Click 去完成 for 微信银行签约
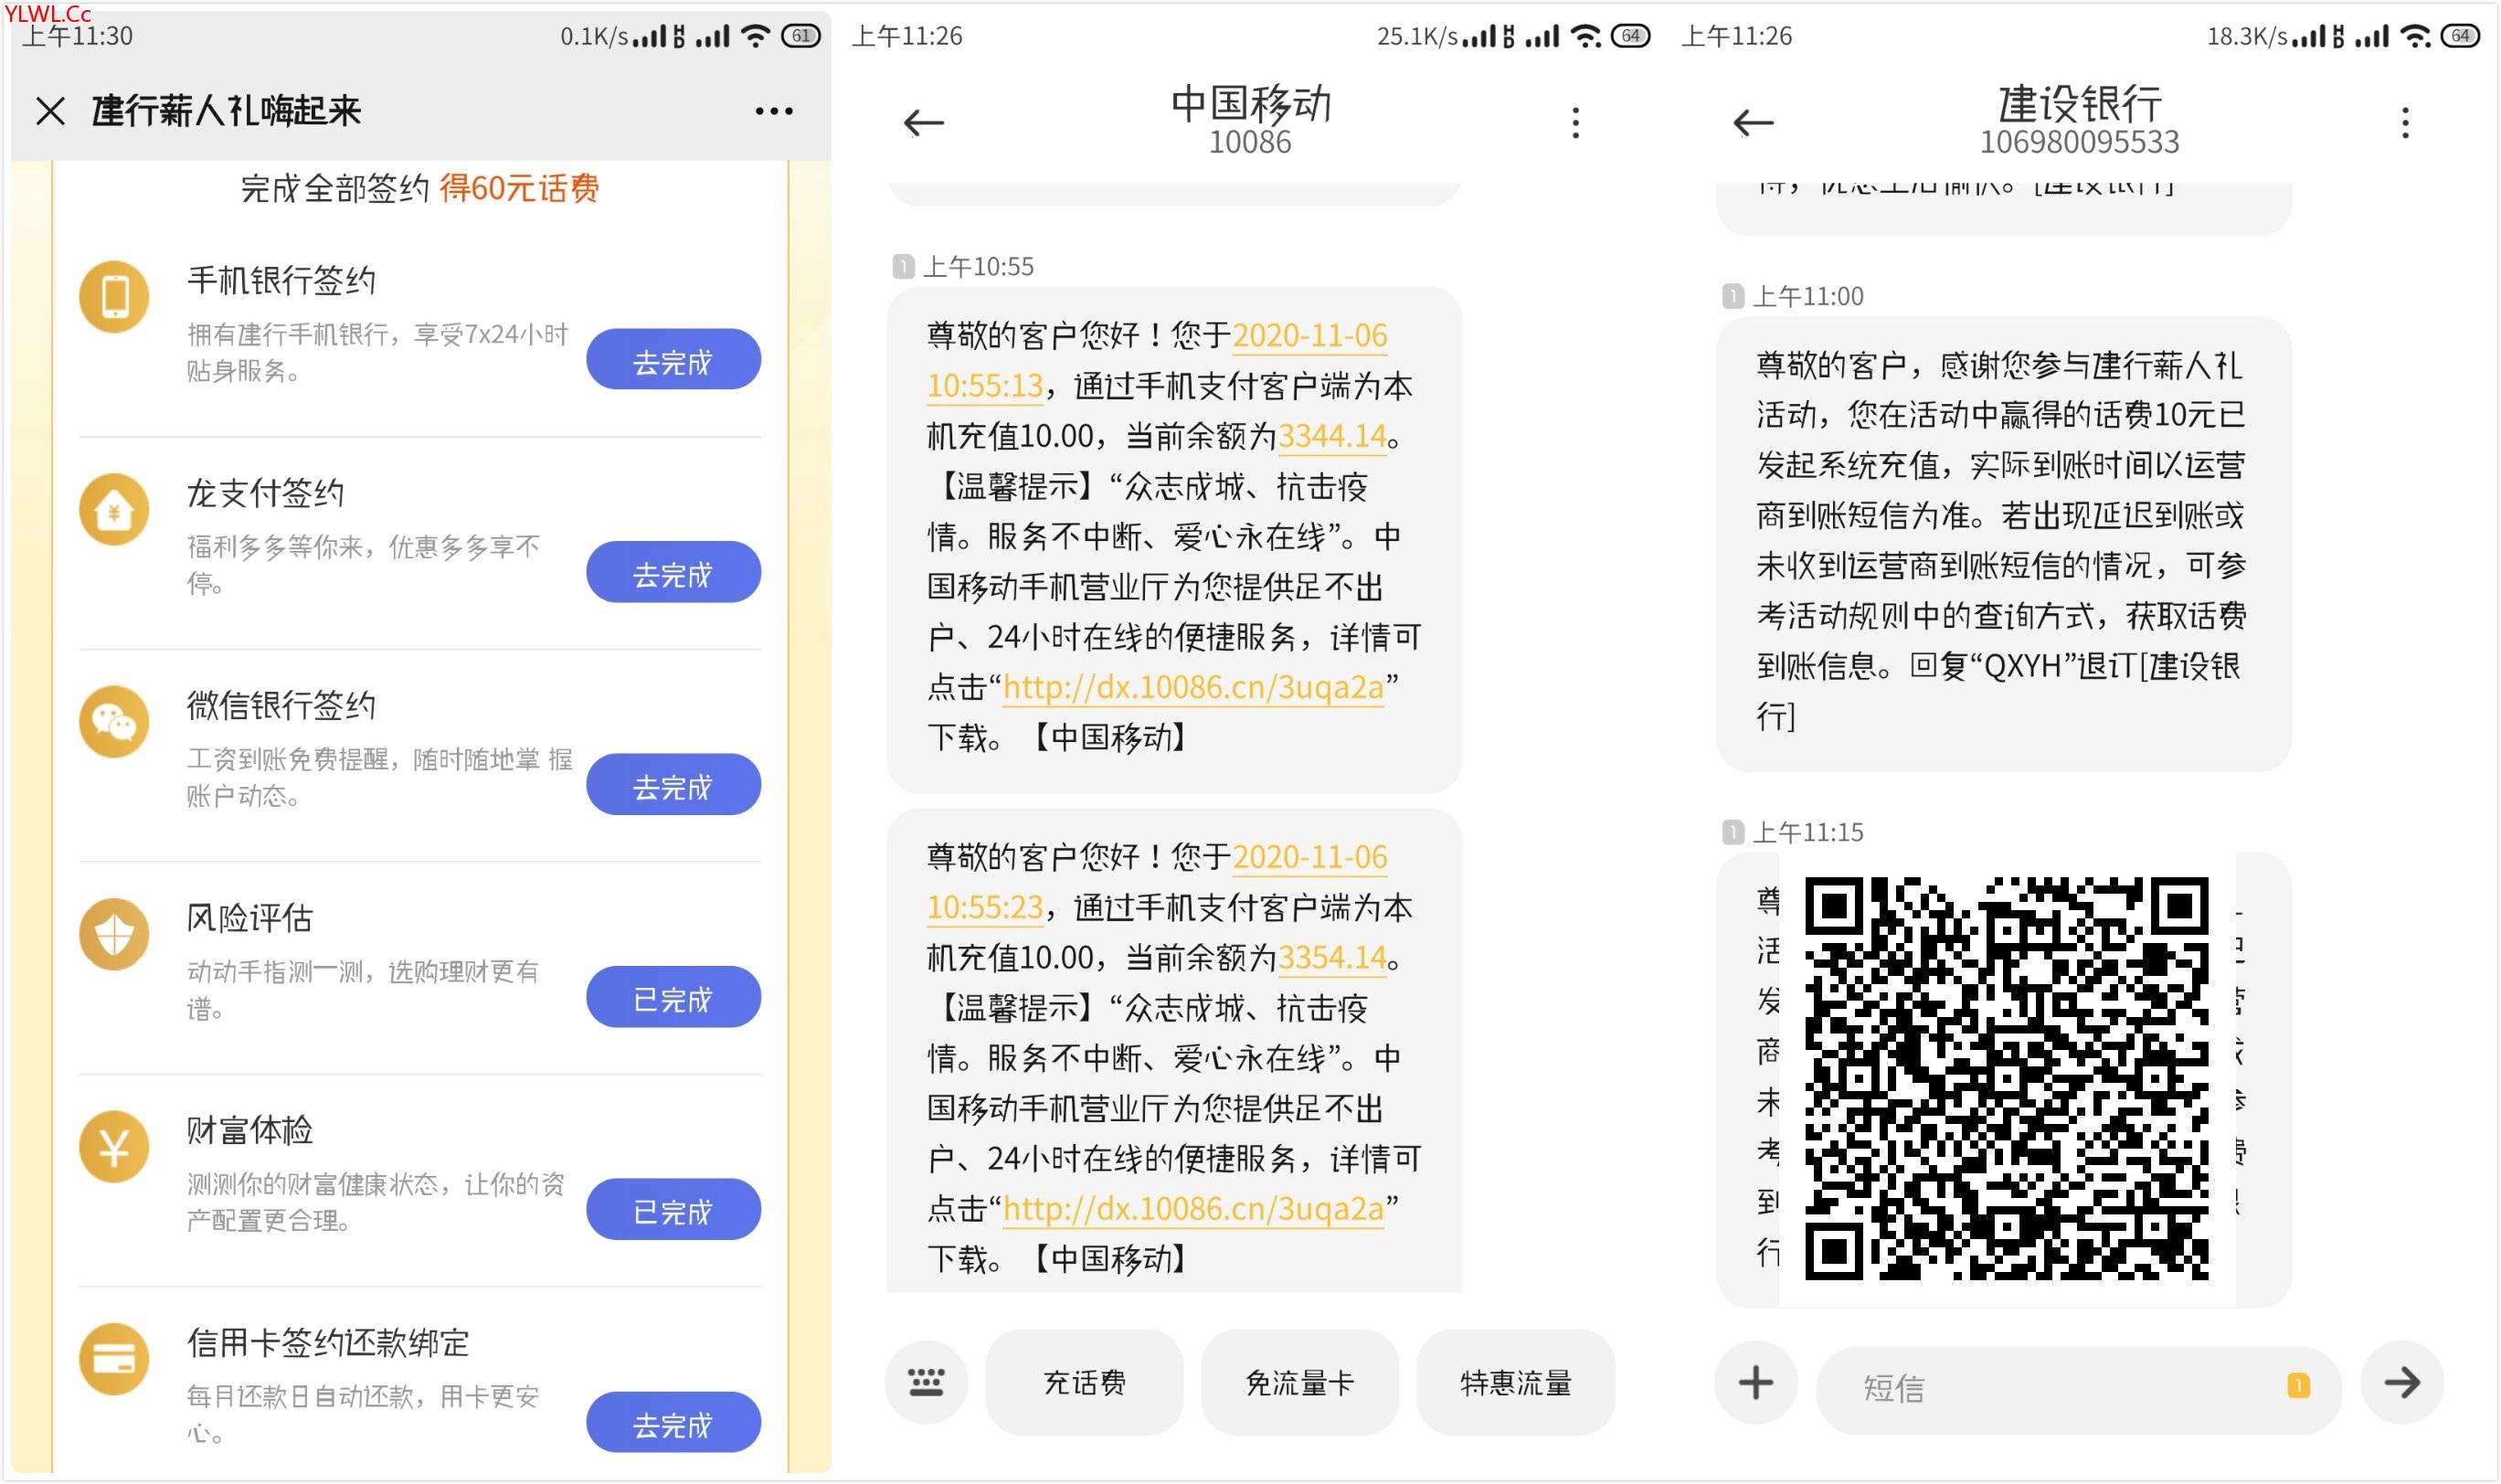 tap(673, 785)
